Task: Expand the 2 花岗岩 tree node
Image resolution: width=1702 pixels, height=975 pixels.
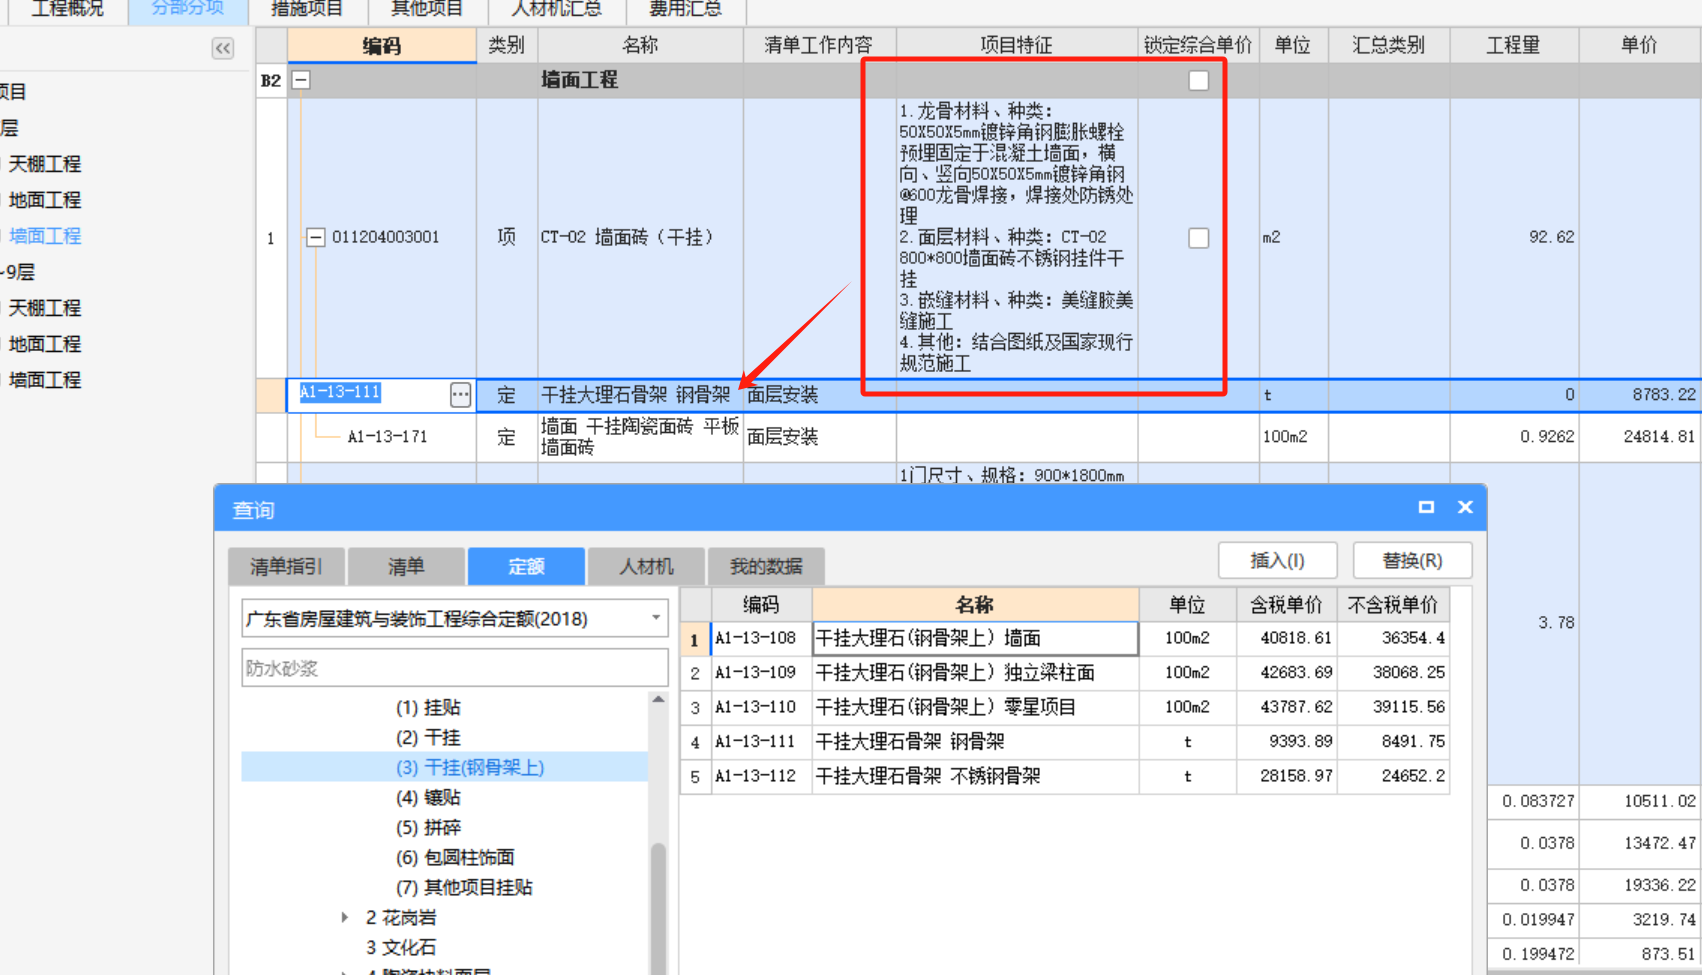Action: pyautogui.click(x=344, y=917)
